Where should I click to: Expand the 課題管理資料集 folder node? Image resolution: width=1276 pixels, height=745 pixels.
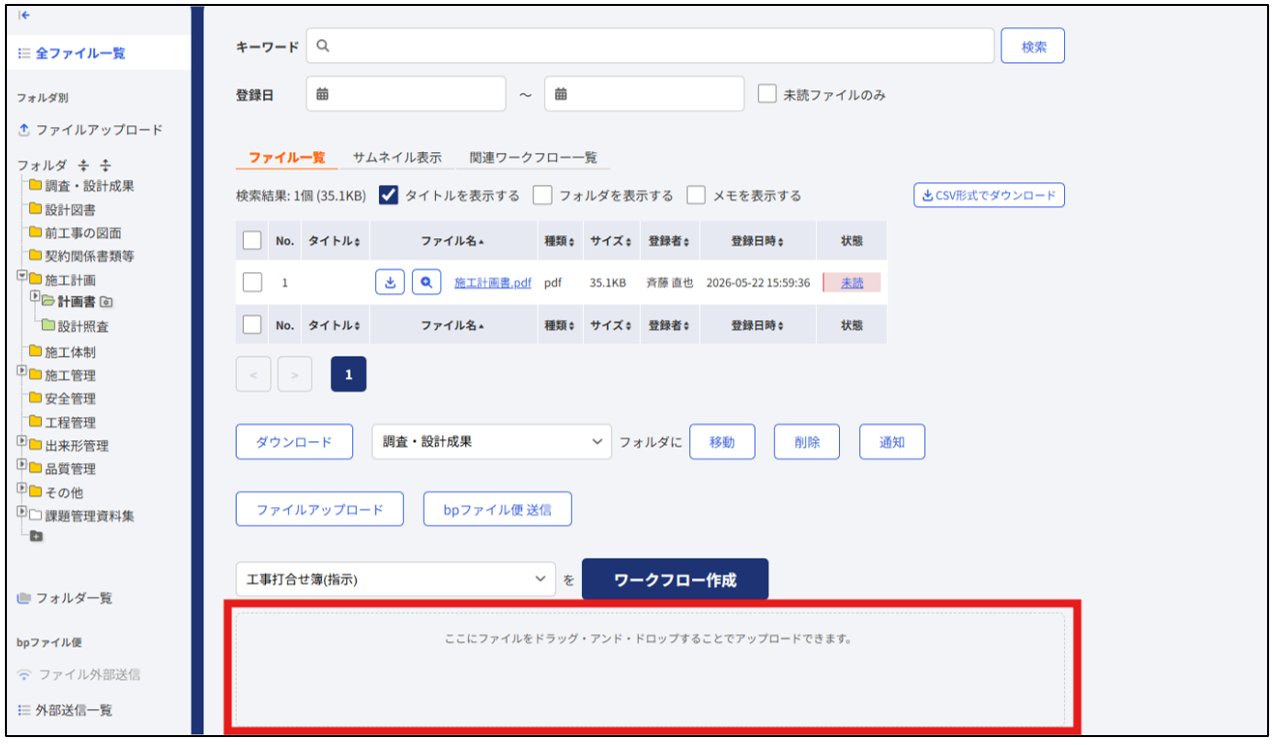click(22, 511)
